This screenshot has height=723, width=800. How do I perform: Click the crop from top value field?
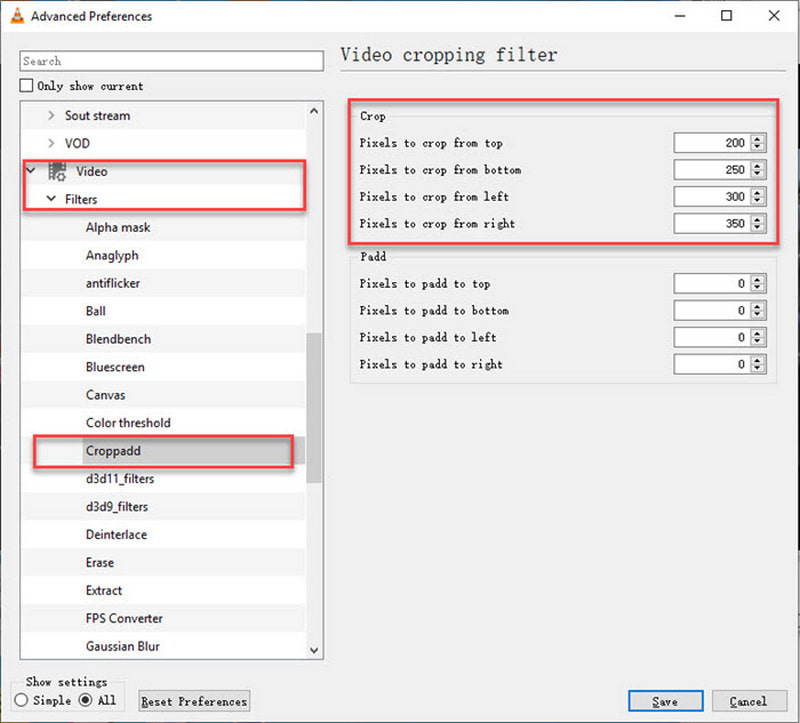[712, 143]
